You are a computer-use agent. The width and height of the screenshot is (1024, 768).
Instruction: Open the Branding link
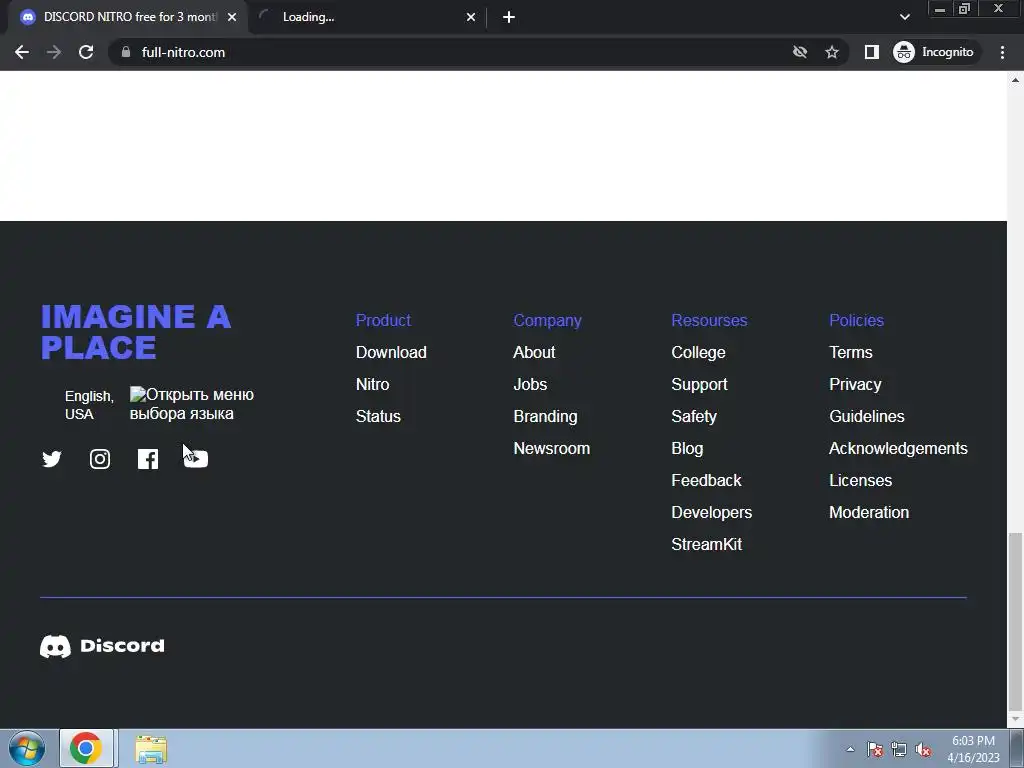[x=545, y=417]
